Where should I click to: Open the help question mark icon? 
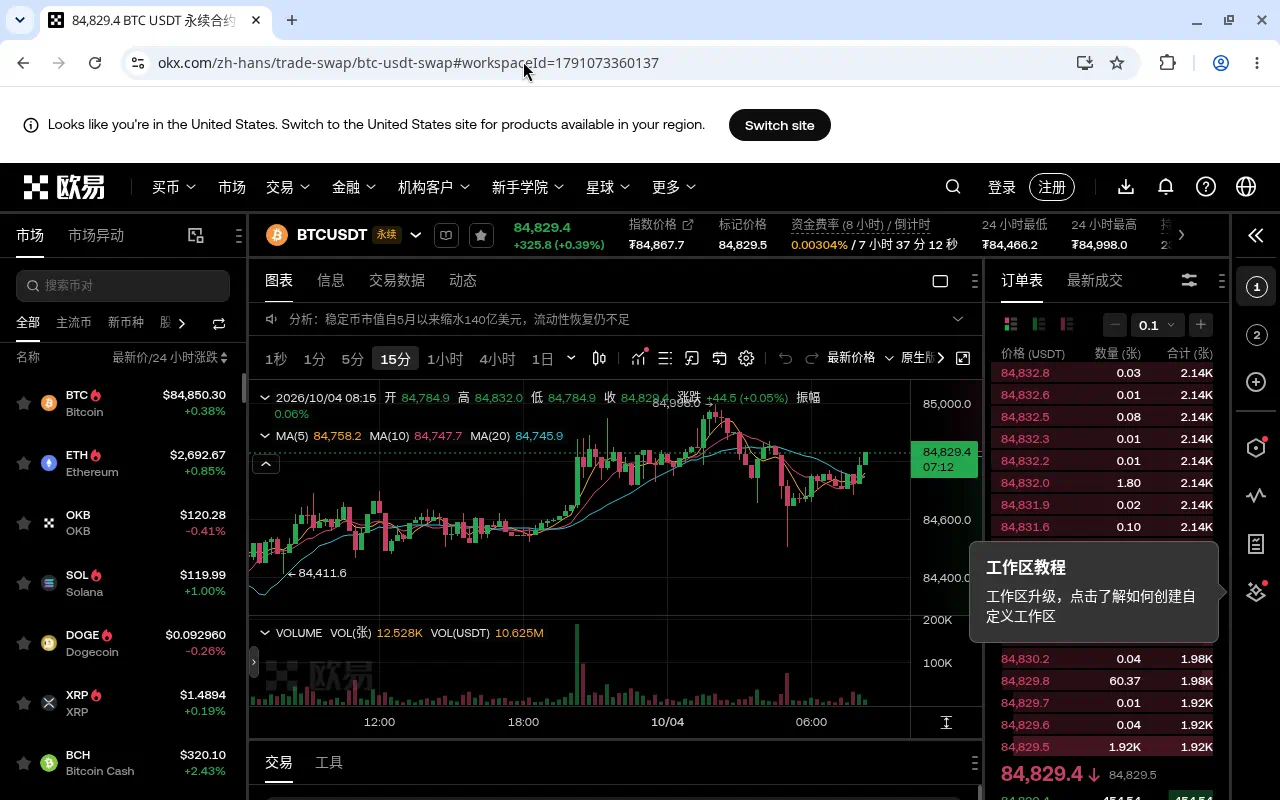tap(1206, 187)
